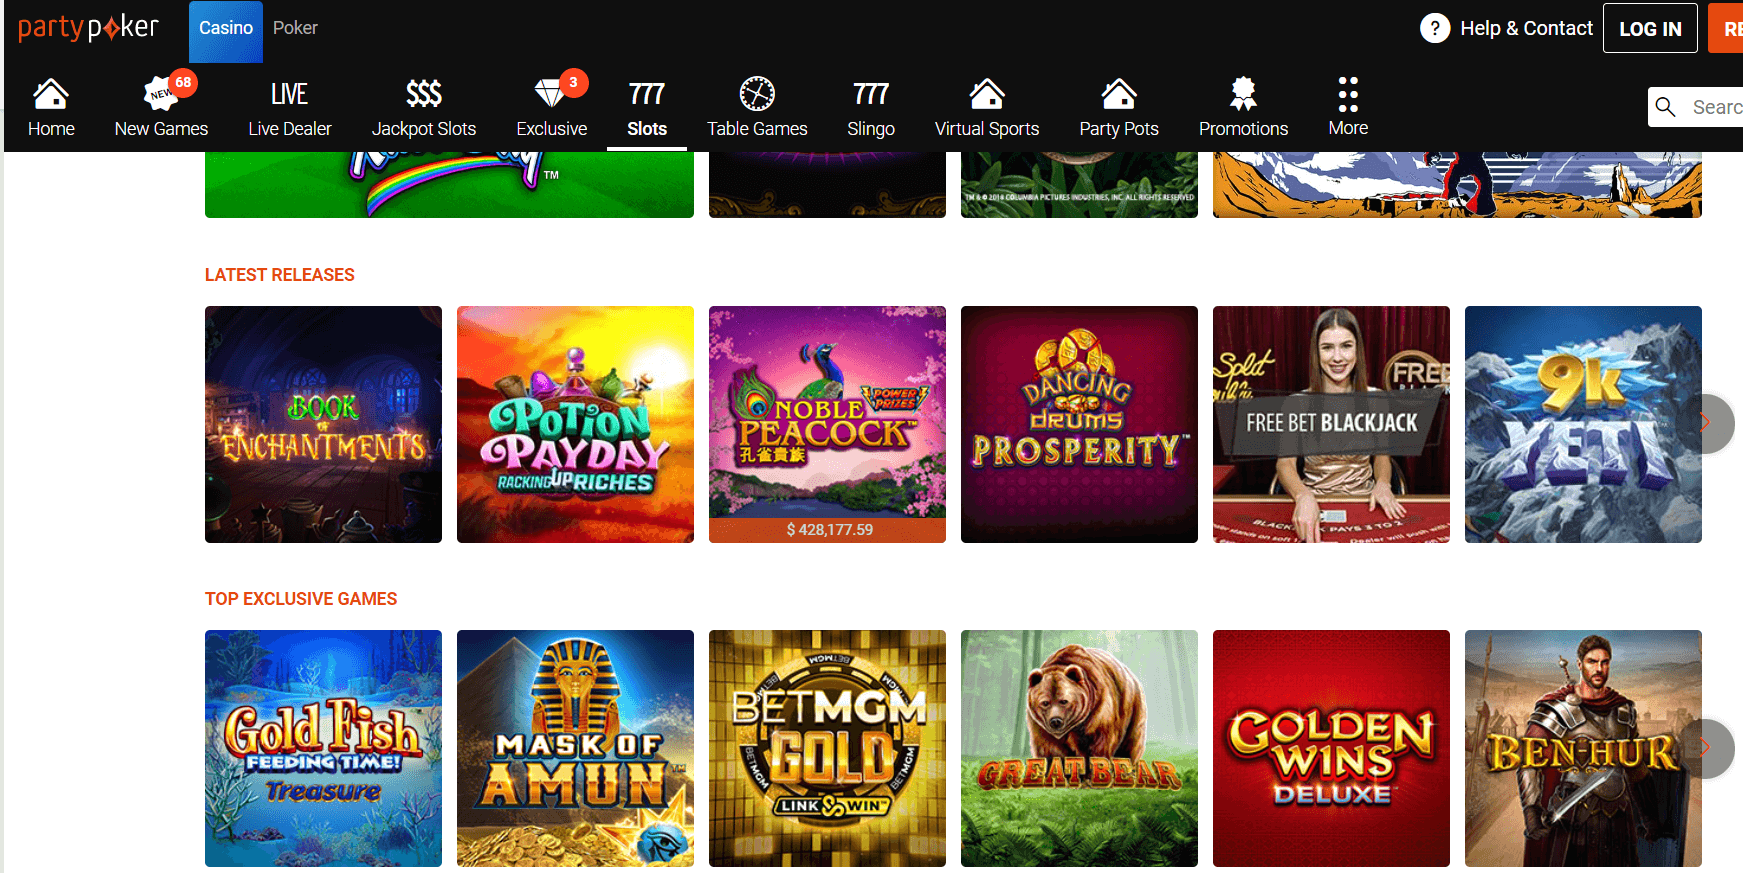This screenshot has width=1743, height=873.
Task: Click the LOG IN button
Action: [1650, 29]
